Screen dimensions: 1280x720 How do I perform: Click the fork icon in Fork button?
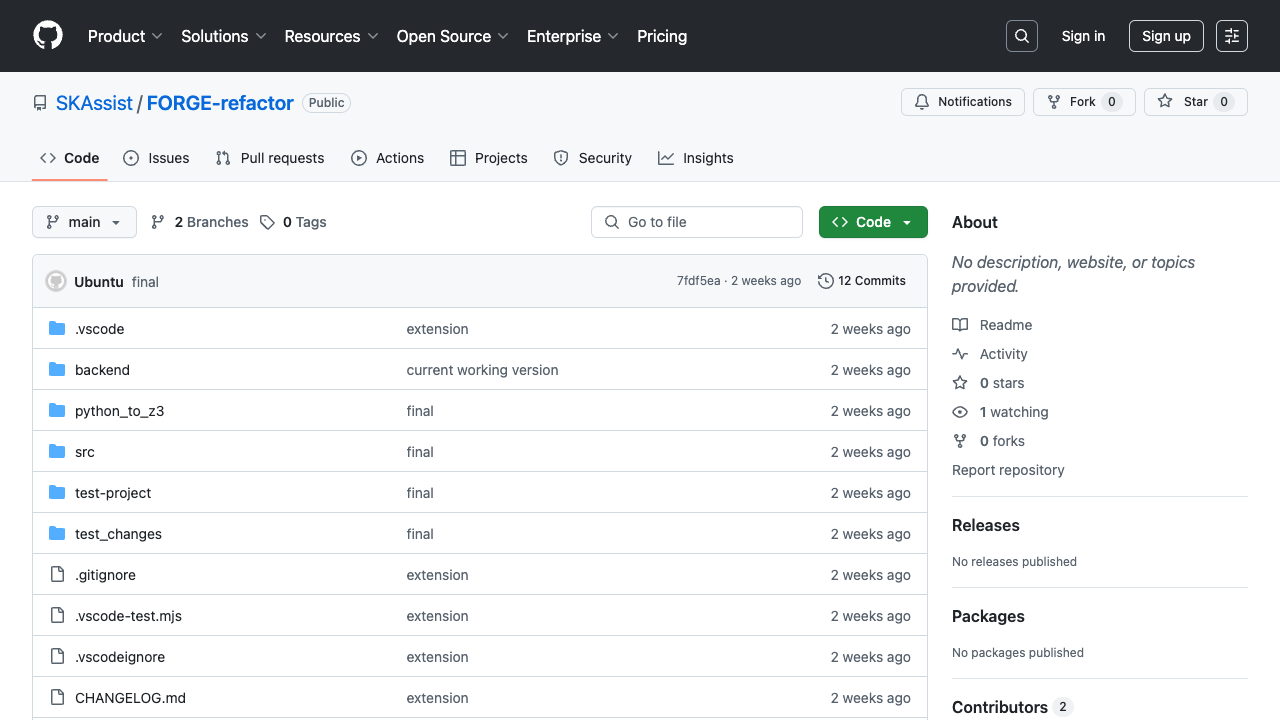coord(1054,102)
